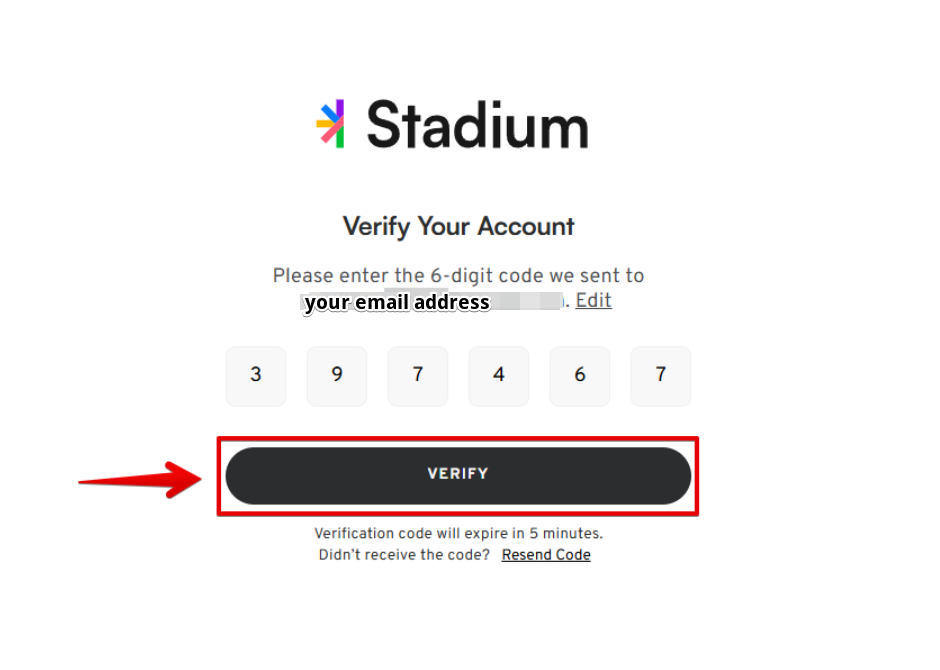The image size is (940, 670).
Task: Focus the fourth code box containing 4
Action: pos(499,376)
